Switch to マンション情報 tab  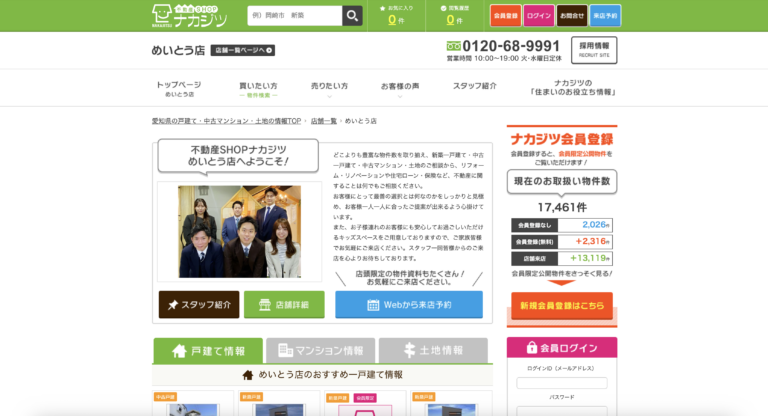(x=321, y=351)
